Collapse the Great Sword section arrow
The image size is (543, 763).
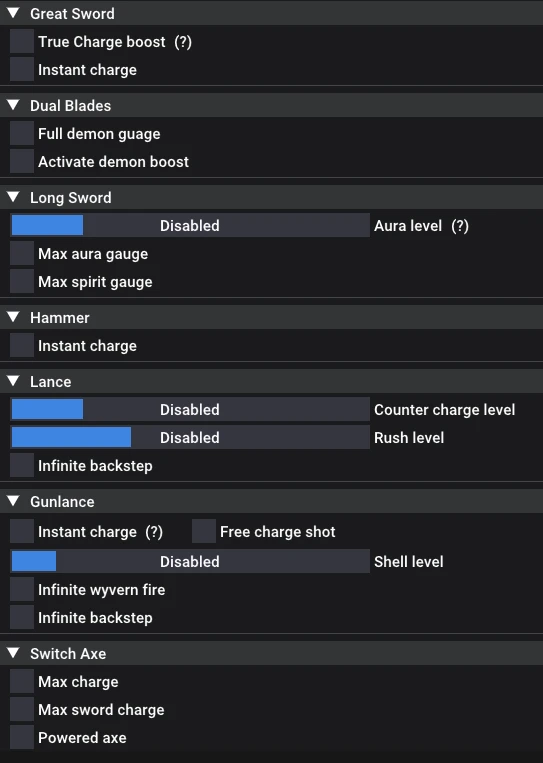[x=14, y=13]
